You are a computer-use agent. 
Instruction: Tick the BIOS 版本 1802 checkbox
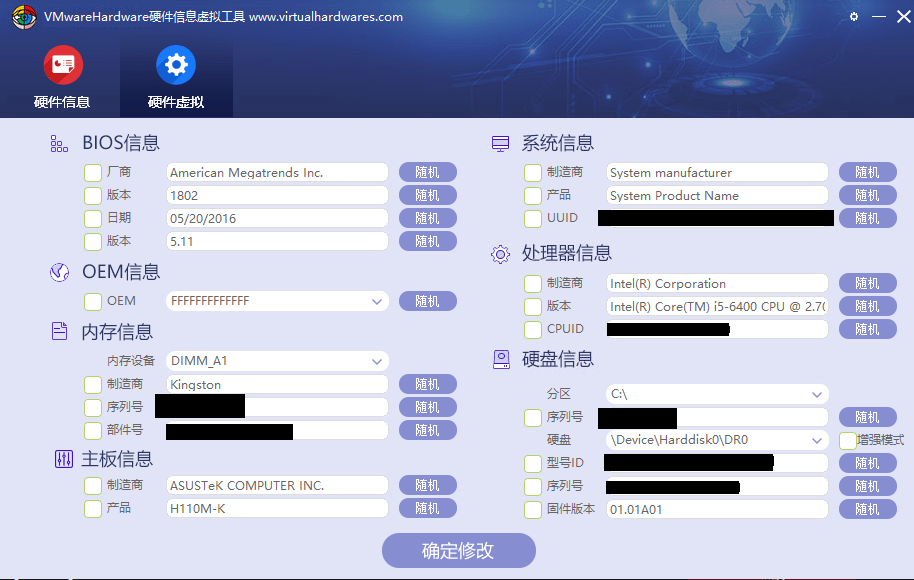point(93,196)
